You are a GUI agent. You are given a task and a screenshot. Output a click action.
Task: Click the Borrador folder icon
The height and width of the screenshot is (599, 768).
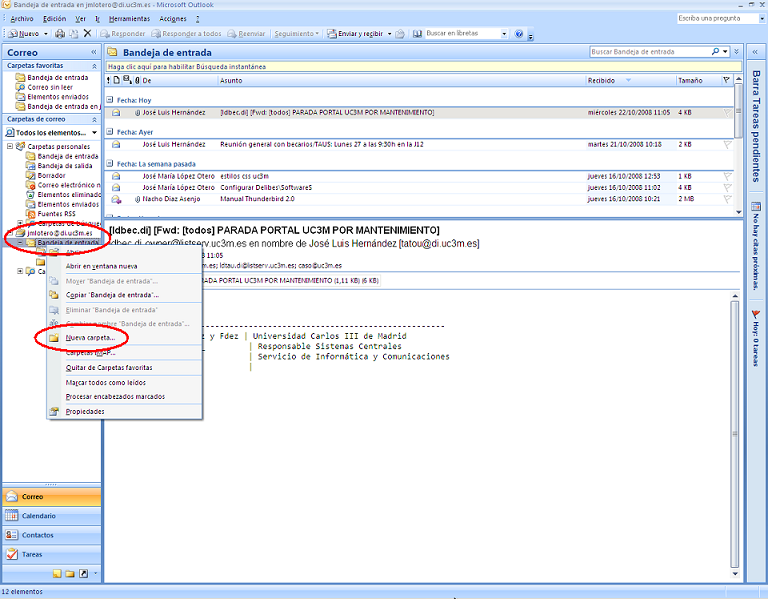point(30,175)
